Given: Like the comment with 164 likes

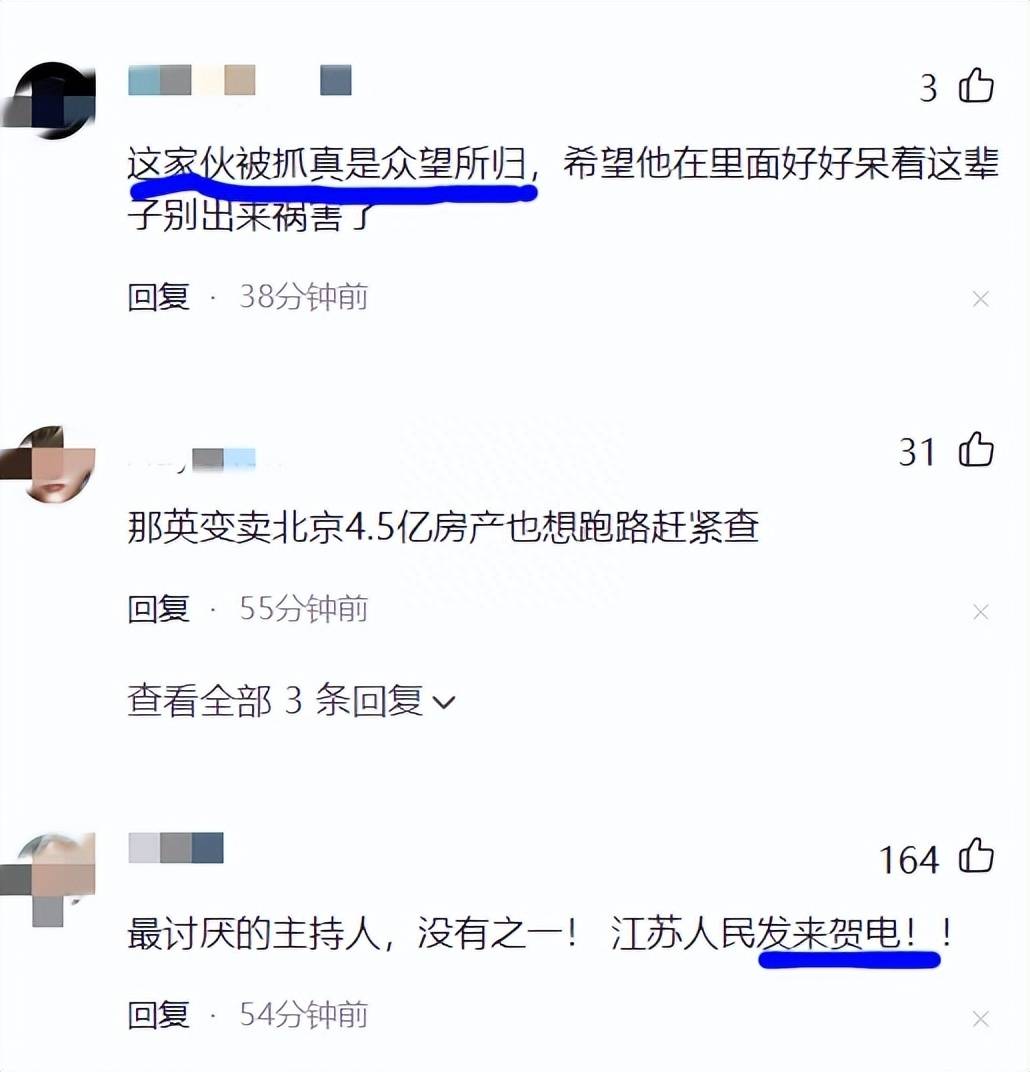Looking at the screenshot, I should pos(976,856).
